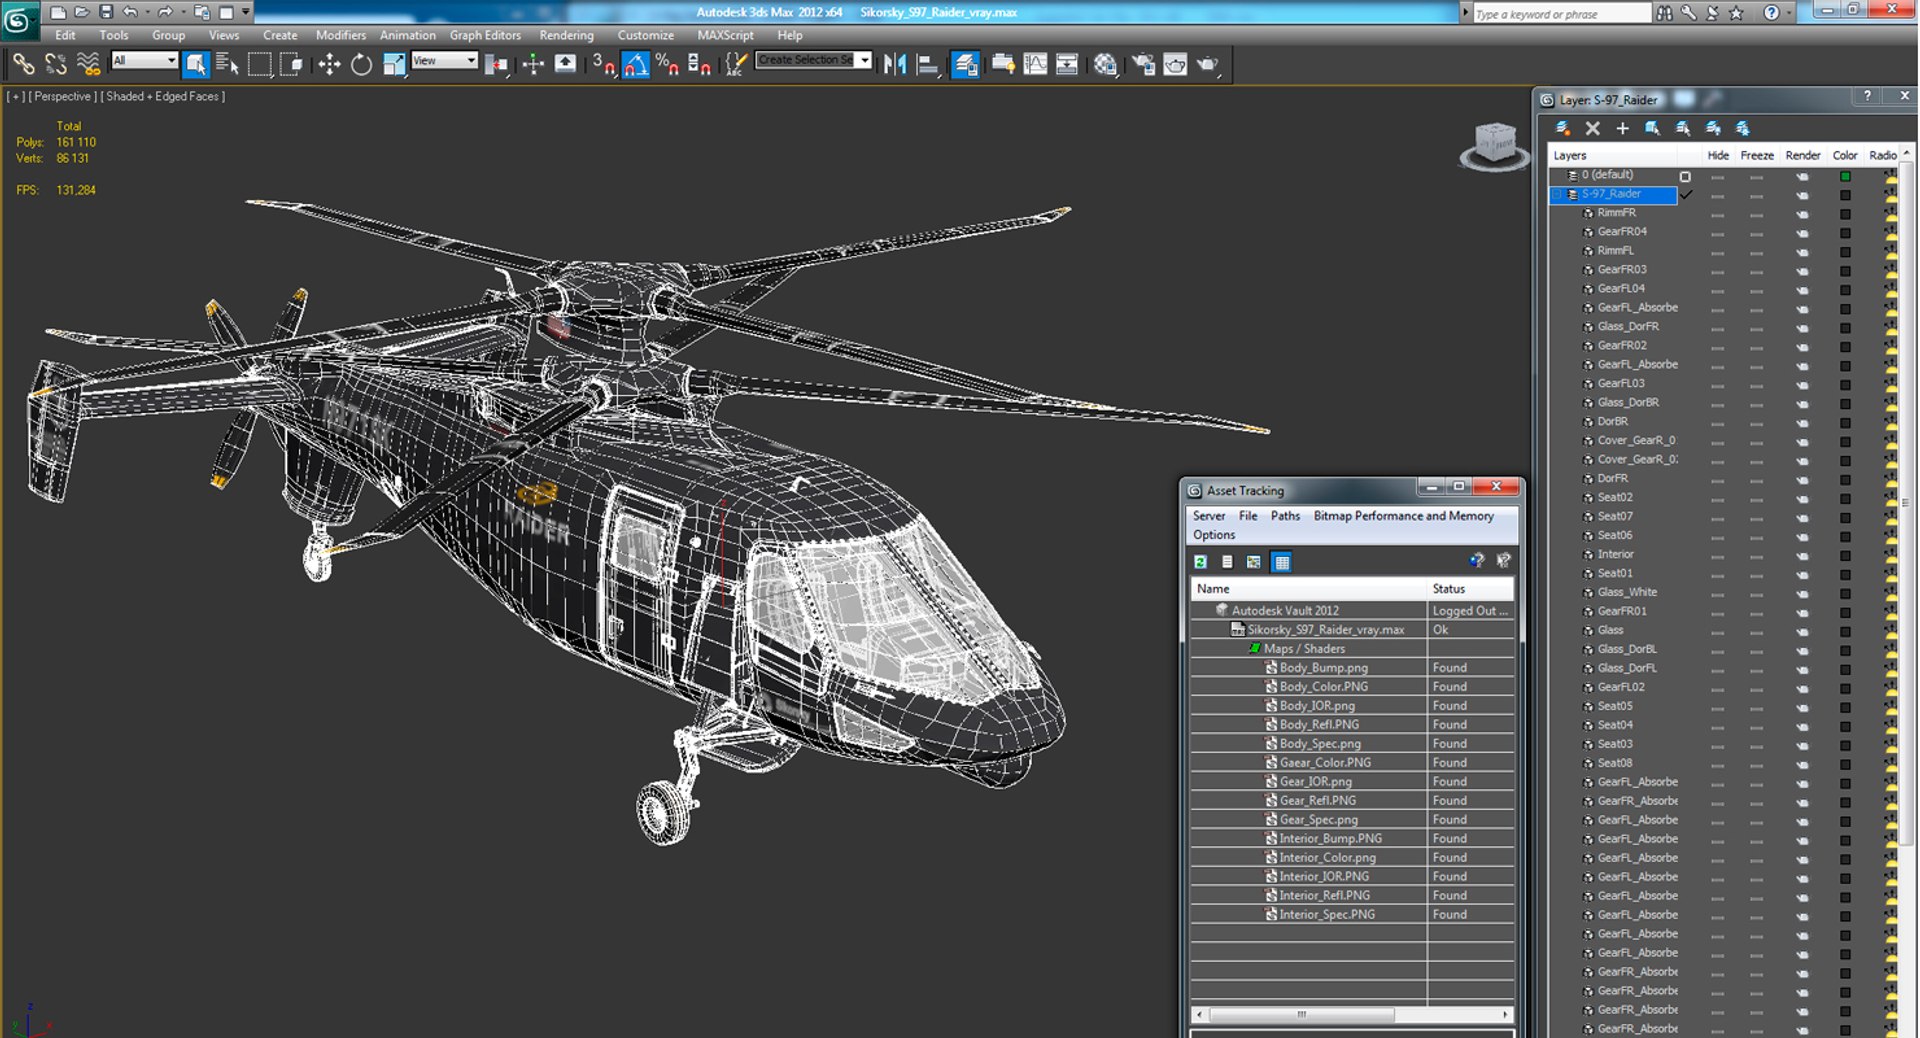
Task: Open the Manage Layers toolbar icon
Action: click(x=965, y=64)
